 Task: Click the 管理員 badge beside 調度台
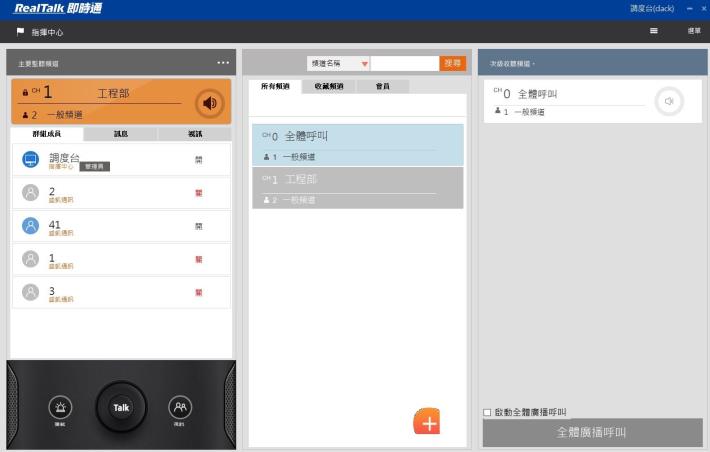pyautogui.click(x=94, y=166)
